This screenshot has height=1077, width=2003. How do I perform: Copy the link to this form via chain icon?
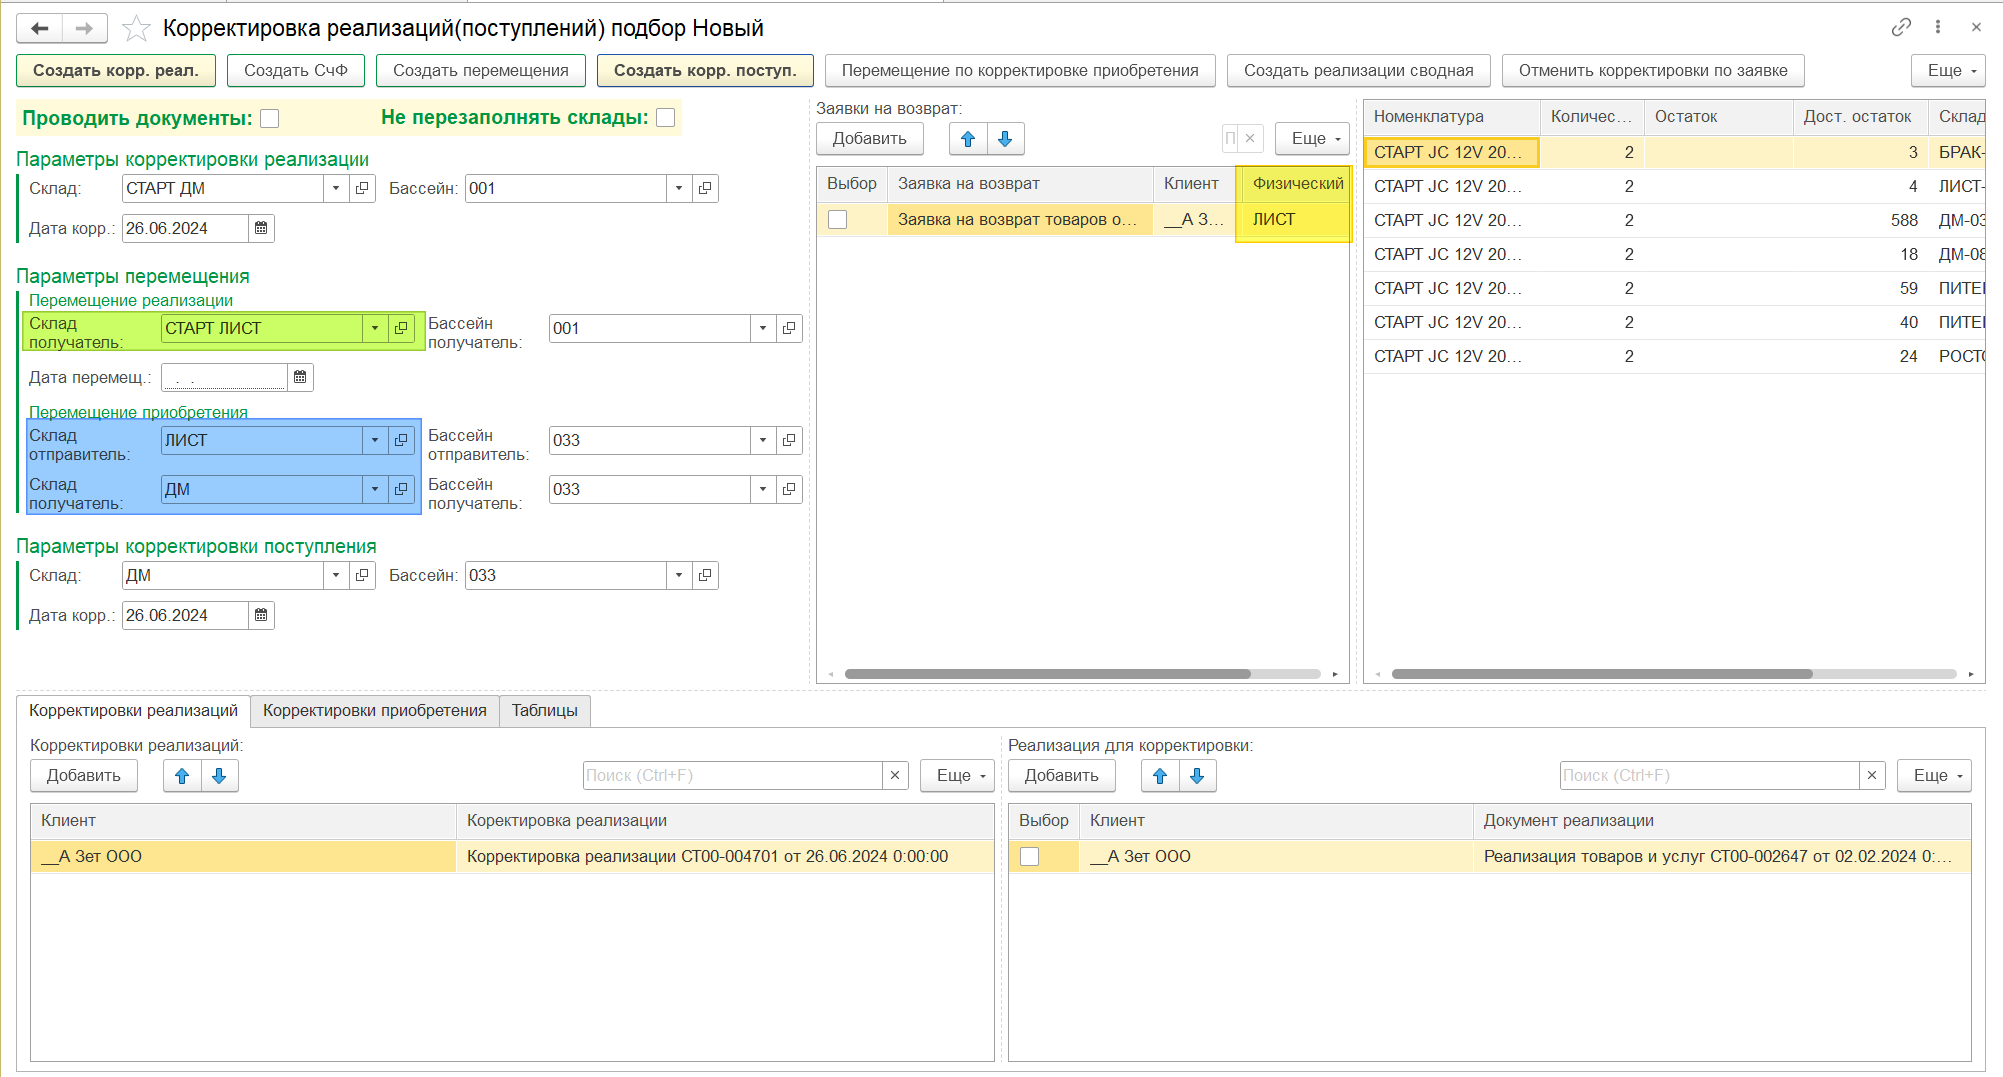tap(1901, 27)
